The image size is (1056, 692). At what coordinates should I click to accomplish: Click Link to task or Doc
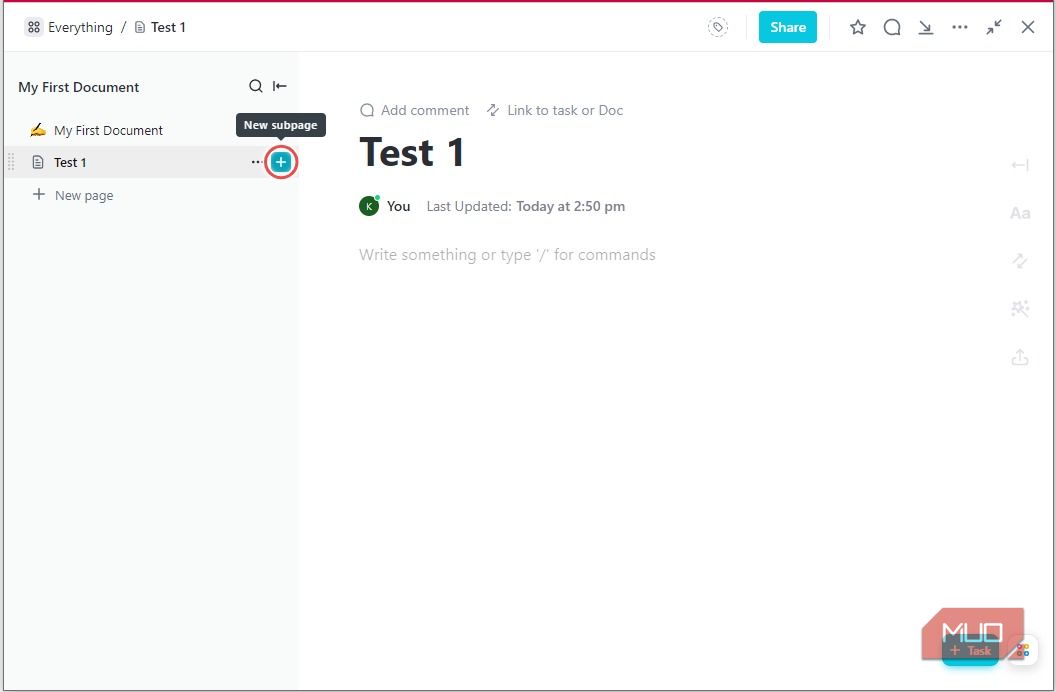pos(555,110)
